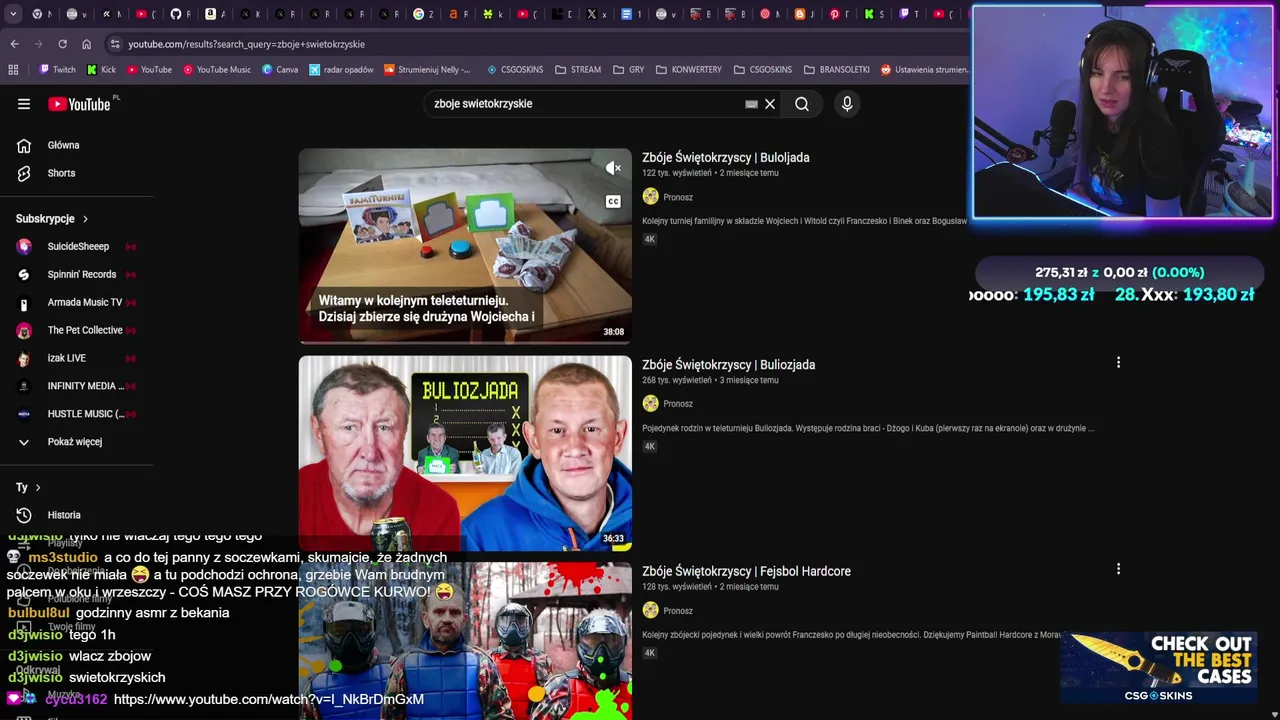Image resolution: width=1280 pixels, height=720 pixels.
Task: Open the Buliozjada video thumbnail
Action: 465,452
